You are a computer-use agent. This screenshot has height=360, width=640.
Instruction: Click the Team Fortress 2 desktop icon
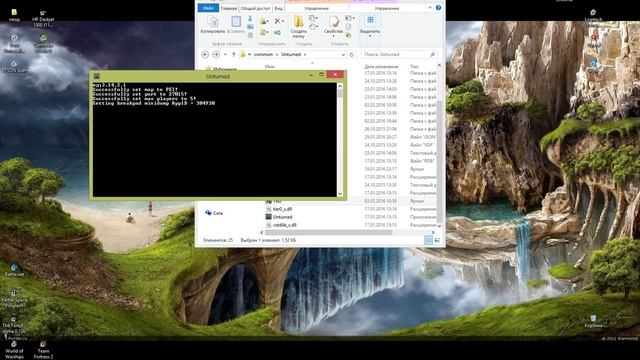pyautogui.click(x=43, y=350)
